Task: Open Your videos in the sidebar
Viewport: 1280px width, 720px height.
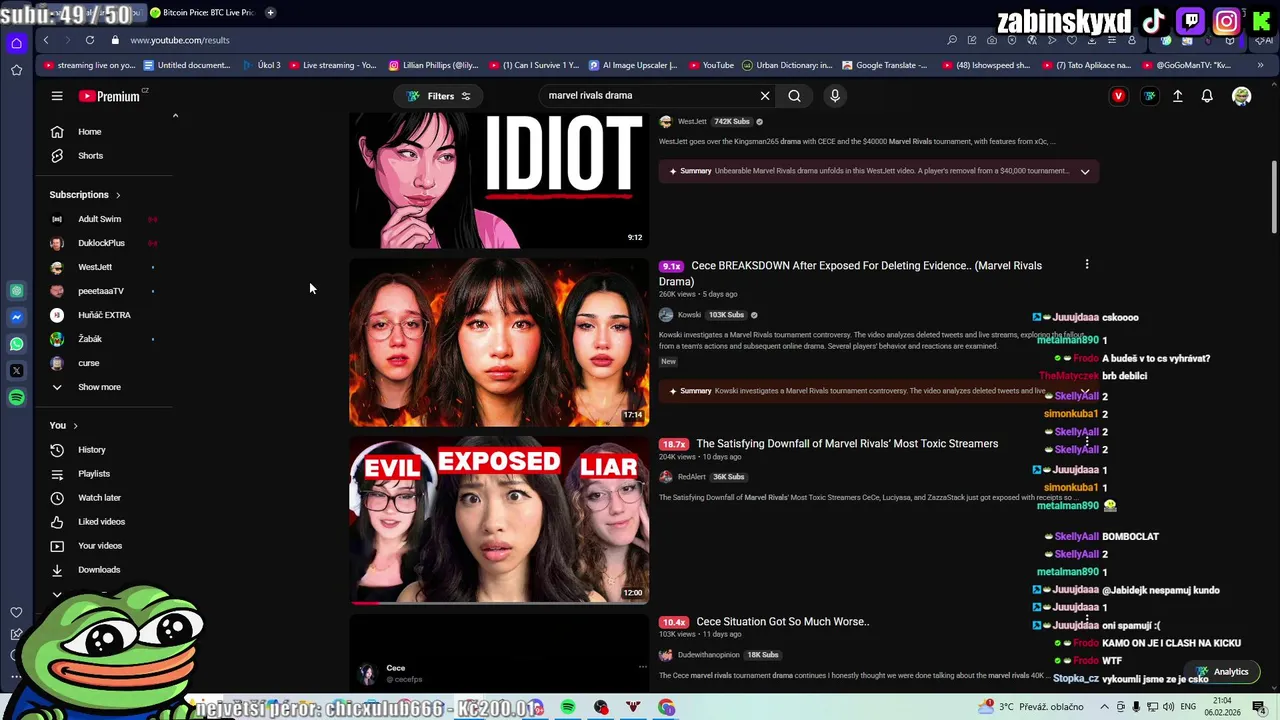Action: (100, 546)
